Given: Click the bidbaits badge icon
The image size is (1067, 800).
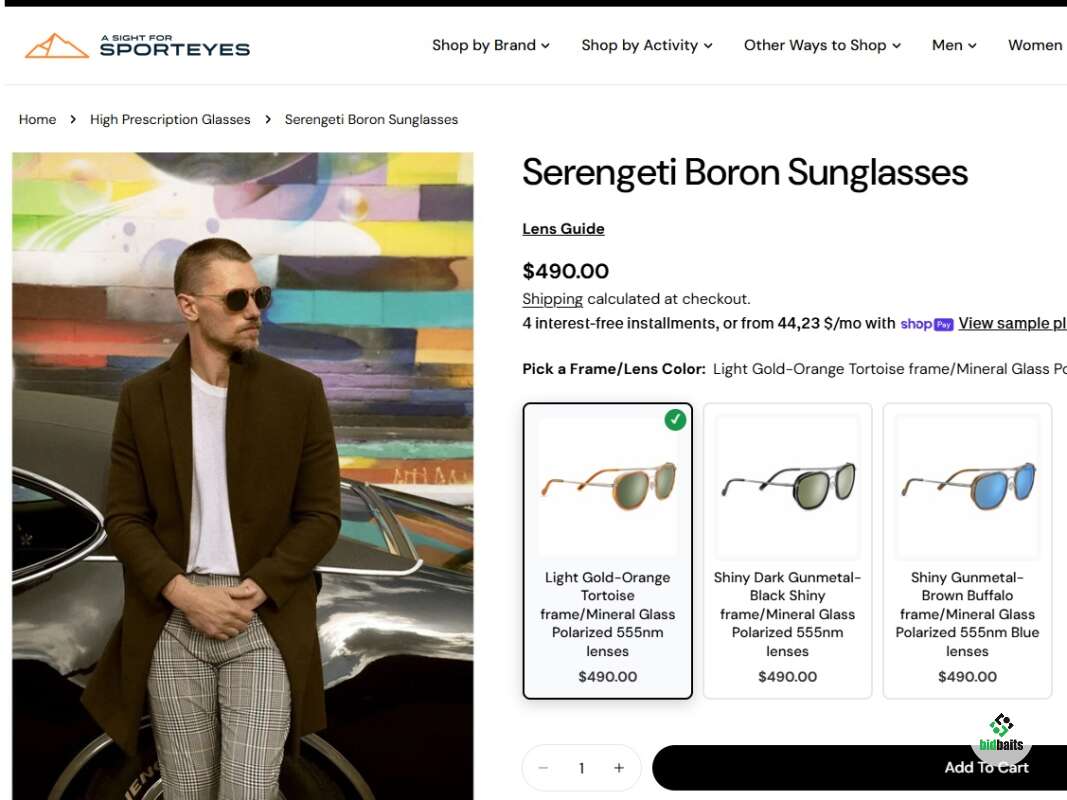Looking at the screenshot, I should click(x=1001, y=733).
